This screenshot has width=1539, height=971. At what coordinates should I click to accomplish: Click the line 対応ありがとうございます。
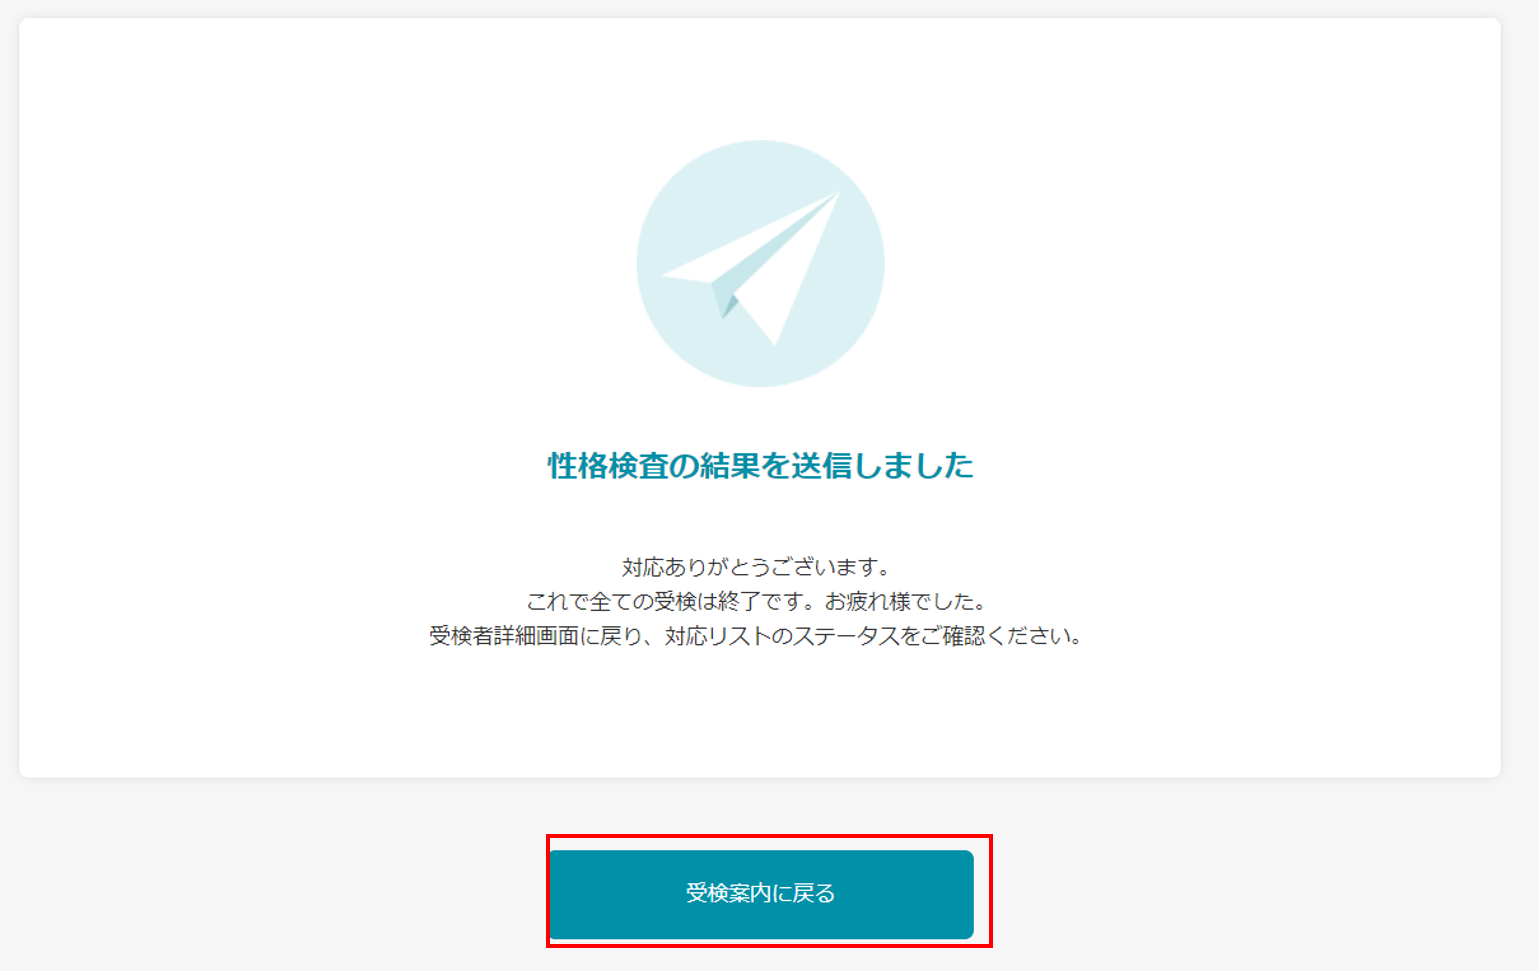point(756,567)
